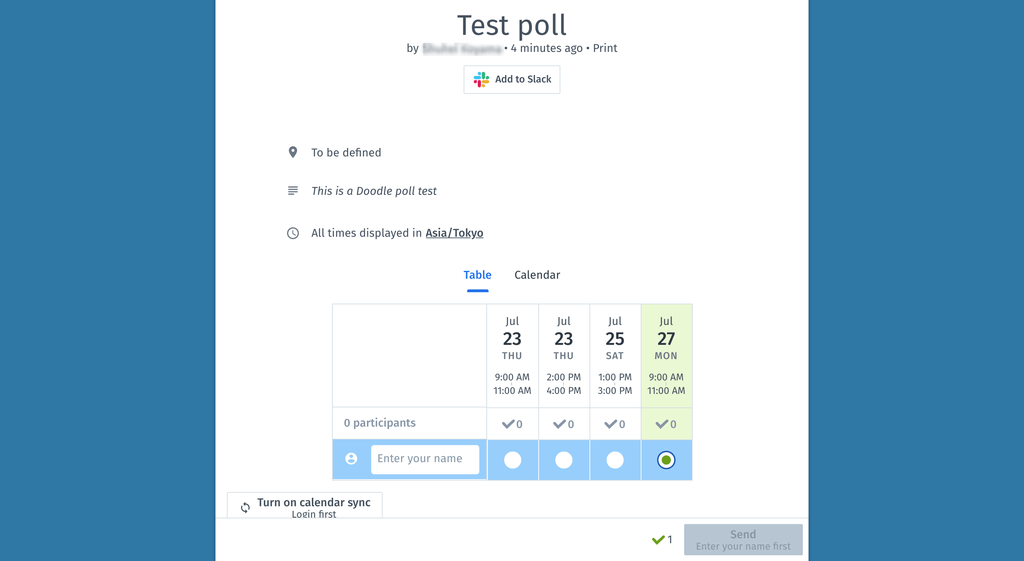1024x561 pixels.
Task: Select the Jul 23 2:00 PM option
Action: (x=564, y=460)
